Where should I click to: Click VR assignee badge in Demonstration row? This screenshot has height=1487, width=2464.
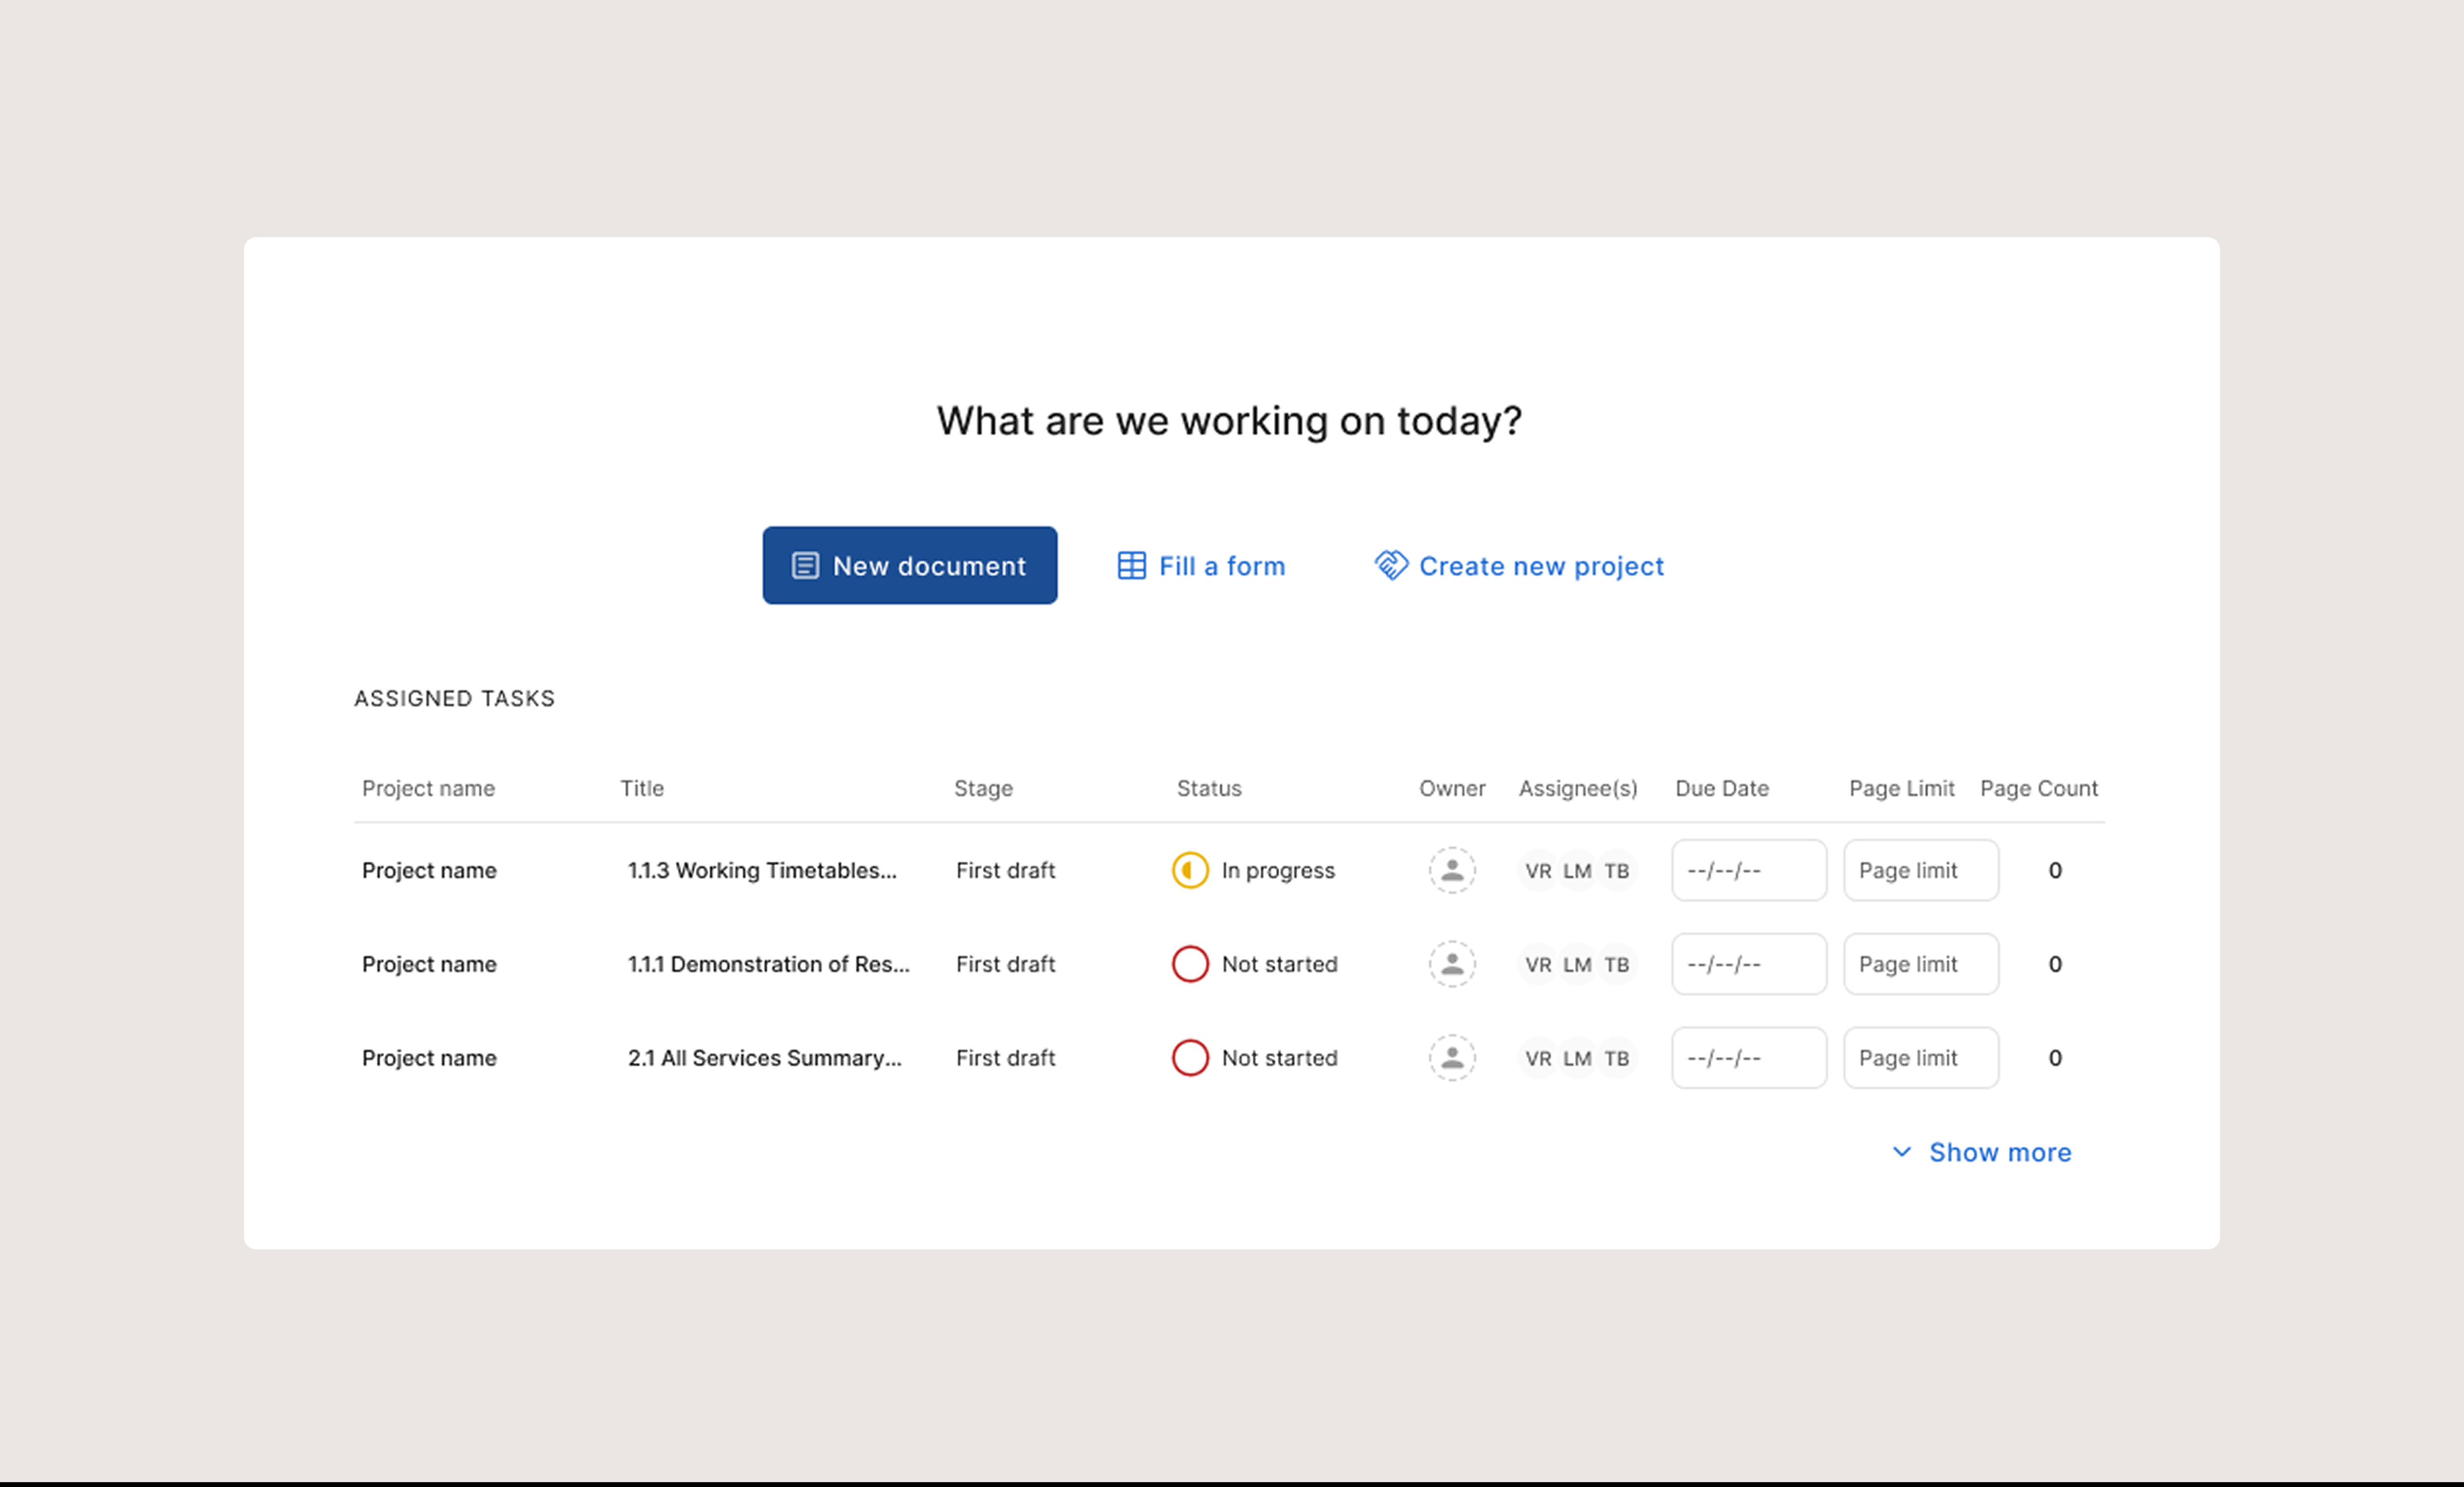point(1538,965)
